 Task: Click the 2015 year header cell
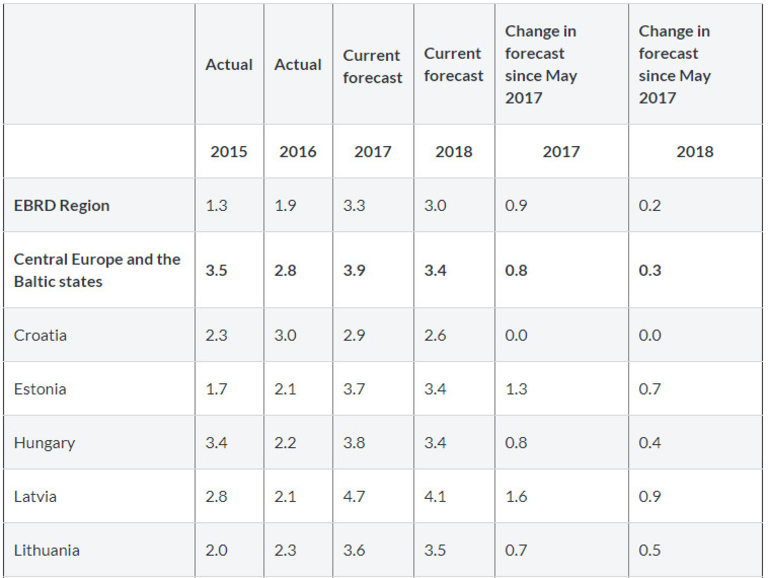(x=229, y=152)
